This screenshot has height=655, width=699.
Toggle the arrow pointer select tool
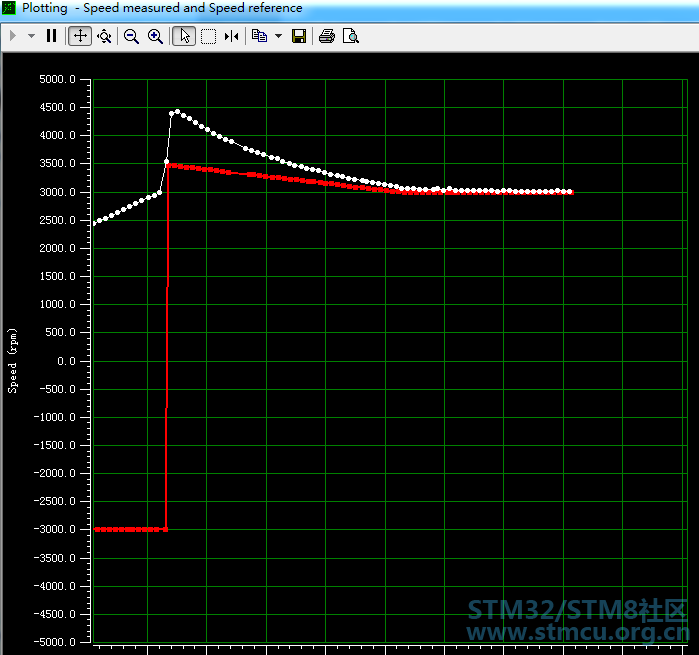(x=184, y=36)
